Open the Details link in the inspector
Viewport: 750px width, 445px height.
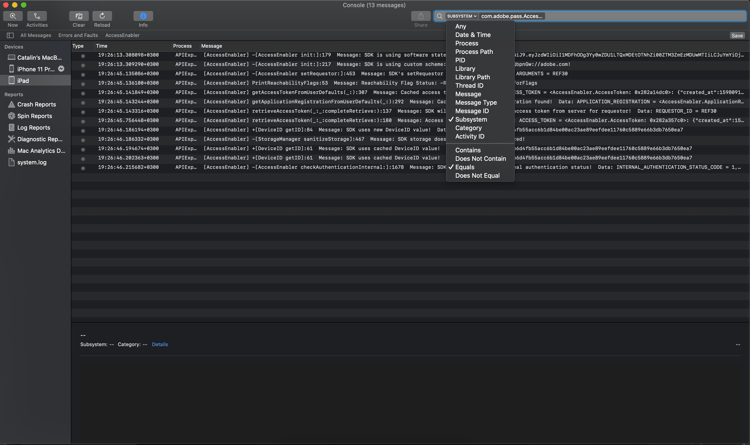click(160, 345)
